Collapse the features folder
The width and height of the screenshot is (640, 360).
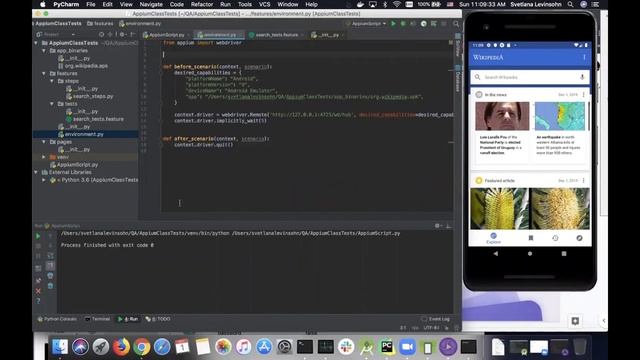44,73
